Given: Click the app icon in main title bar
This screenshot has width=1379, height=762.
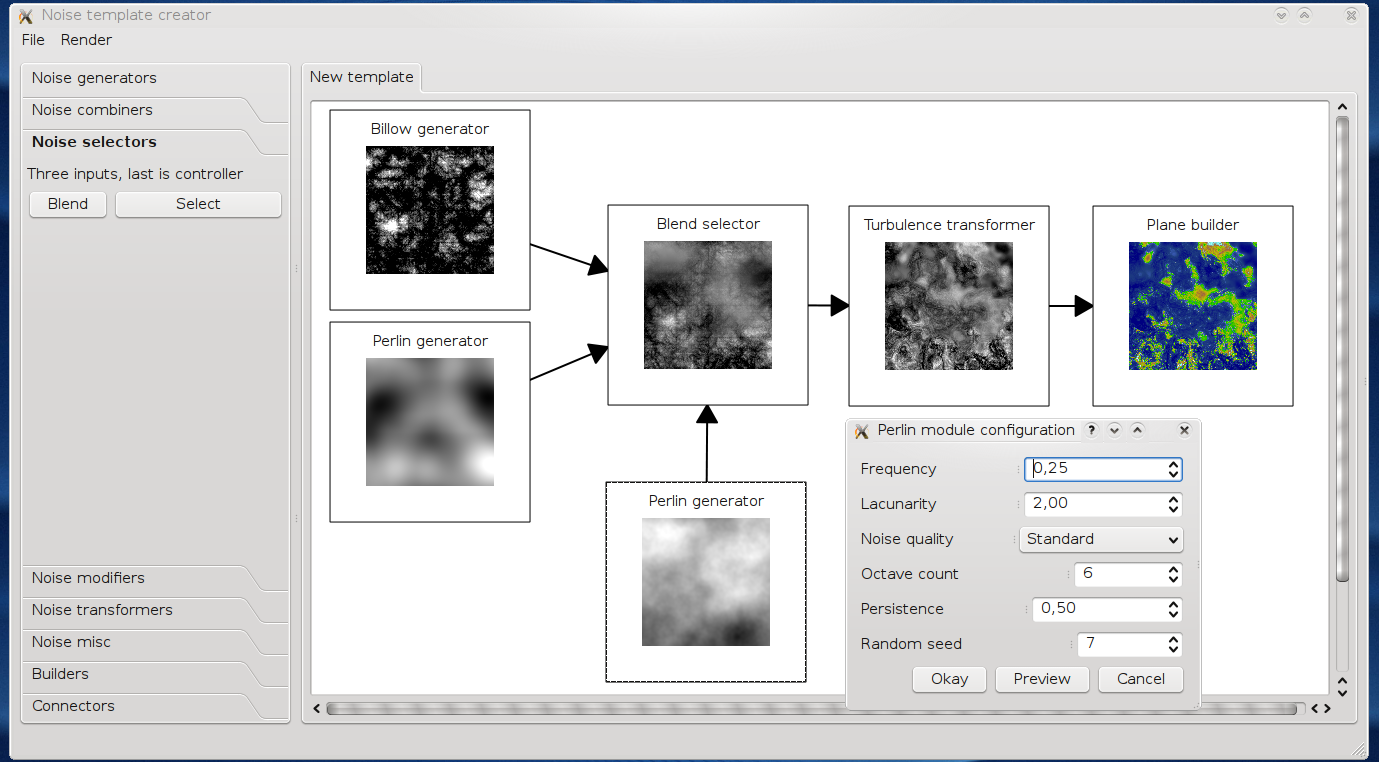Looking at the screenshot, I should coord(26,16).
